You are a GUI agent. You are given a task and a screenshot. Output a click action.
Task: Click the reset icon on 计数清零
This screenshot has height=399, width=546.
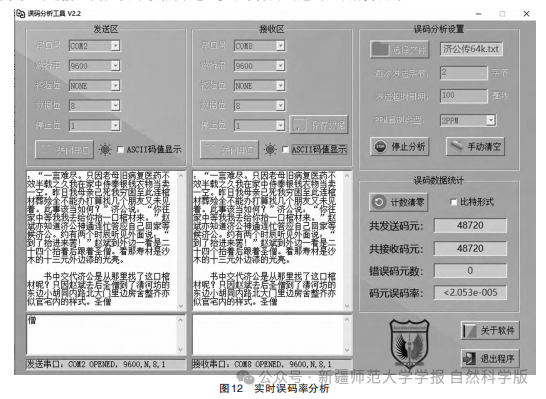coord(379,202)
